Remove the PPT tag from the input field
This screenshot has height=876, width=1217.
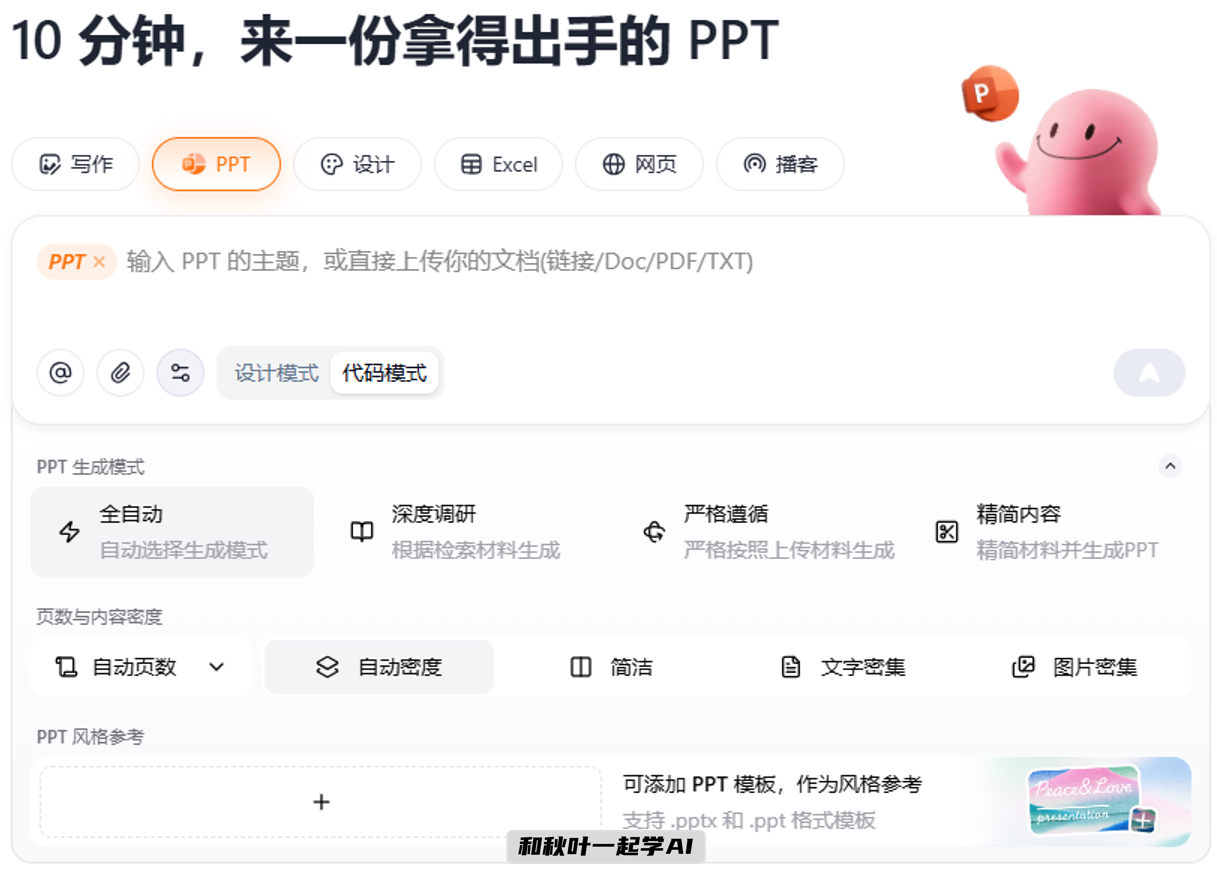pos(99,262)
